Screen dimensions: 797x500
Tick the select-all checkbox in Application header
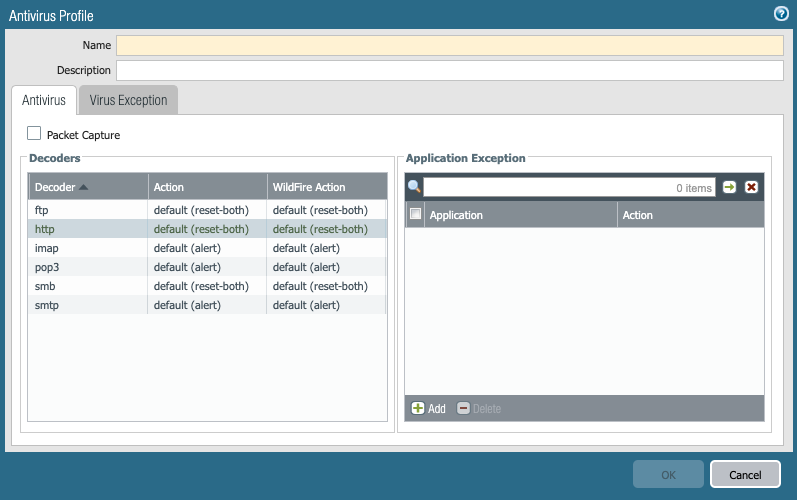(415, 214)
